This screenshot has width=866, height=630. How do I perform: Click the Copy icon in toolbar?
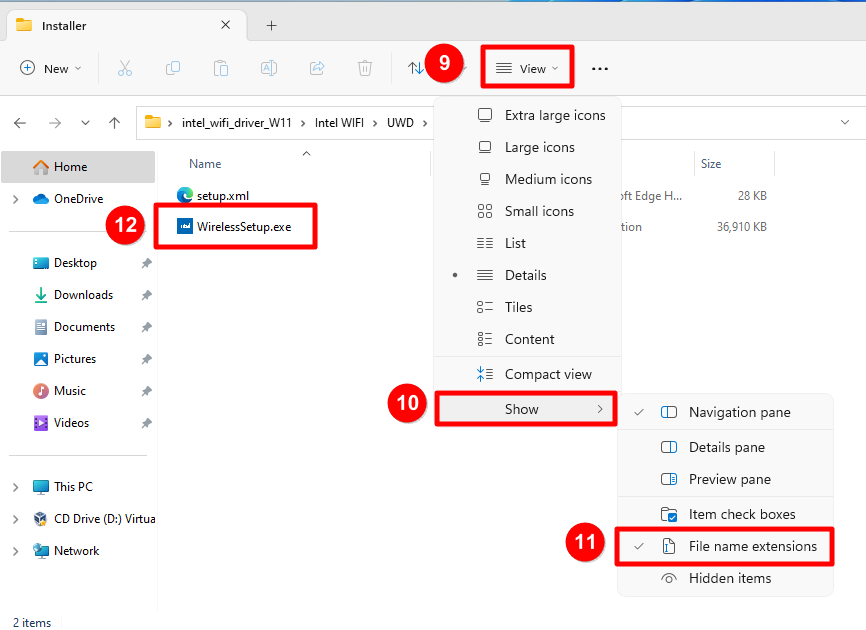tap(173, 68)
